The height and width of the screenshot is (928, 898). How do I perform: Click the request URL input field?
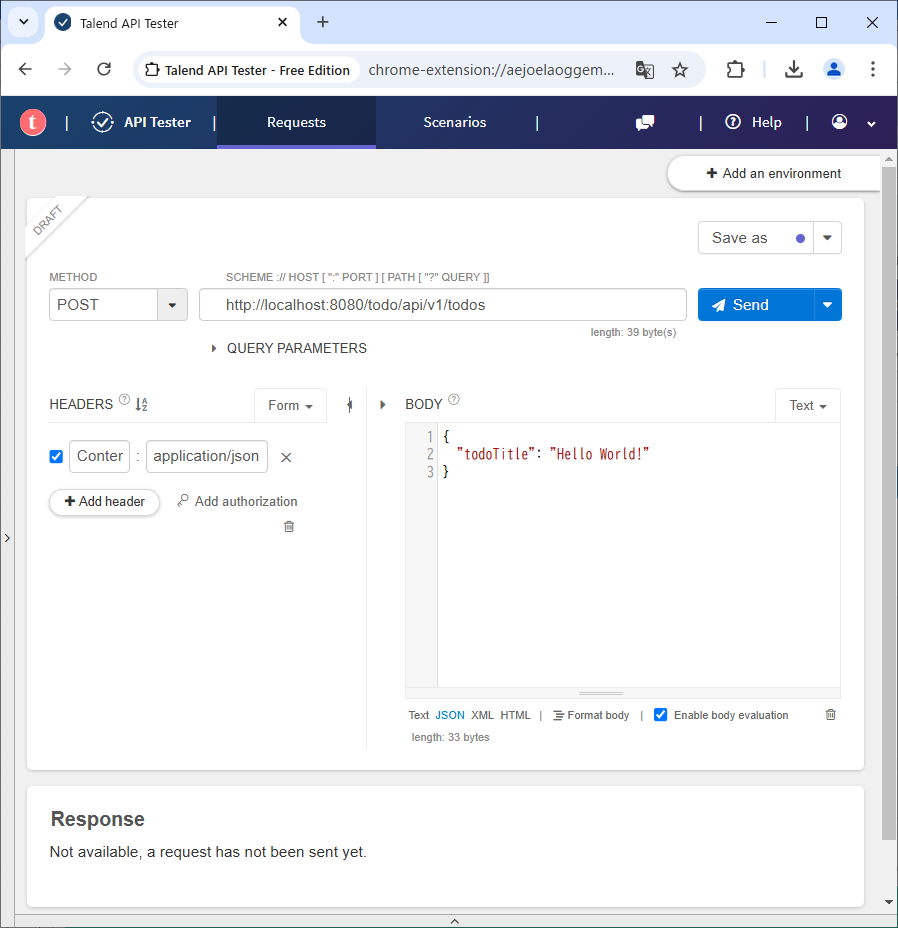click(442, 305)
